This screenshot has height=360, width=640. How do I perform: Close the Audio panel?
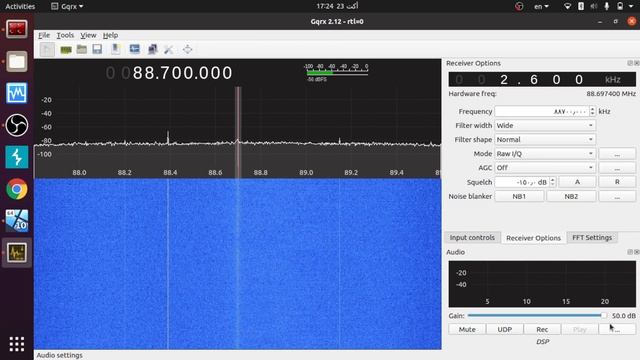636,252
